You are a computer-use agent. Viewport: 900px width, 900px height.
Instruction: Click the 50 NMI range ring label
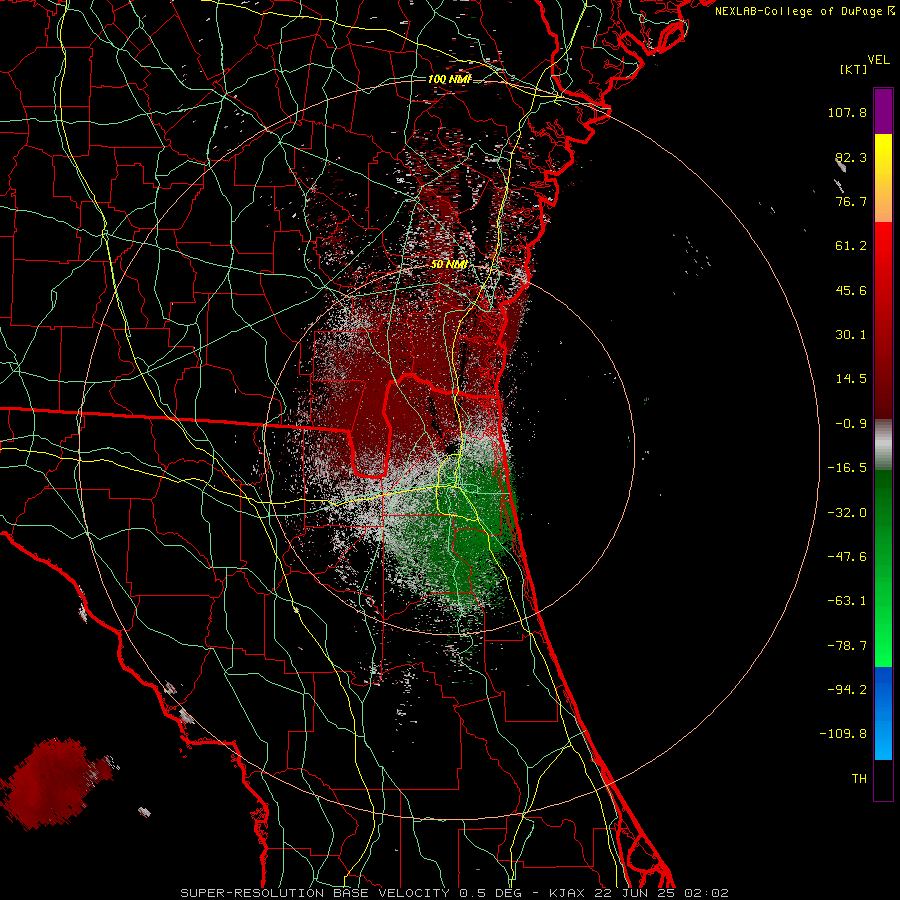(449, 264)
